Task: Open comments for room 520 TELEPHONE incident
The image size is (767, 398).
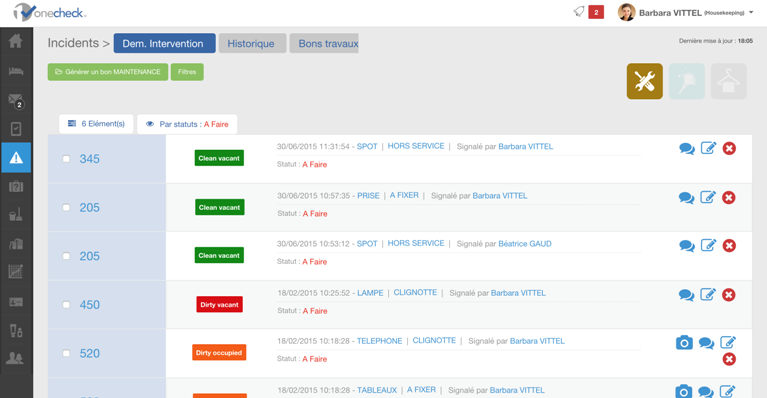Action: [x=706, y=343]
